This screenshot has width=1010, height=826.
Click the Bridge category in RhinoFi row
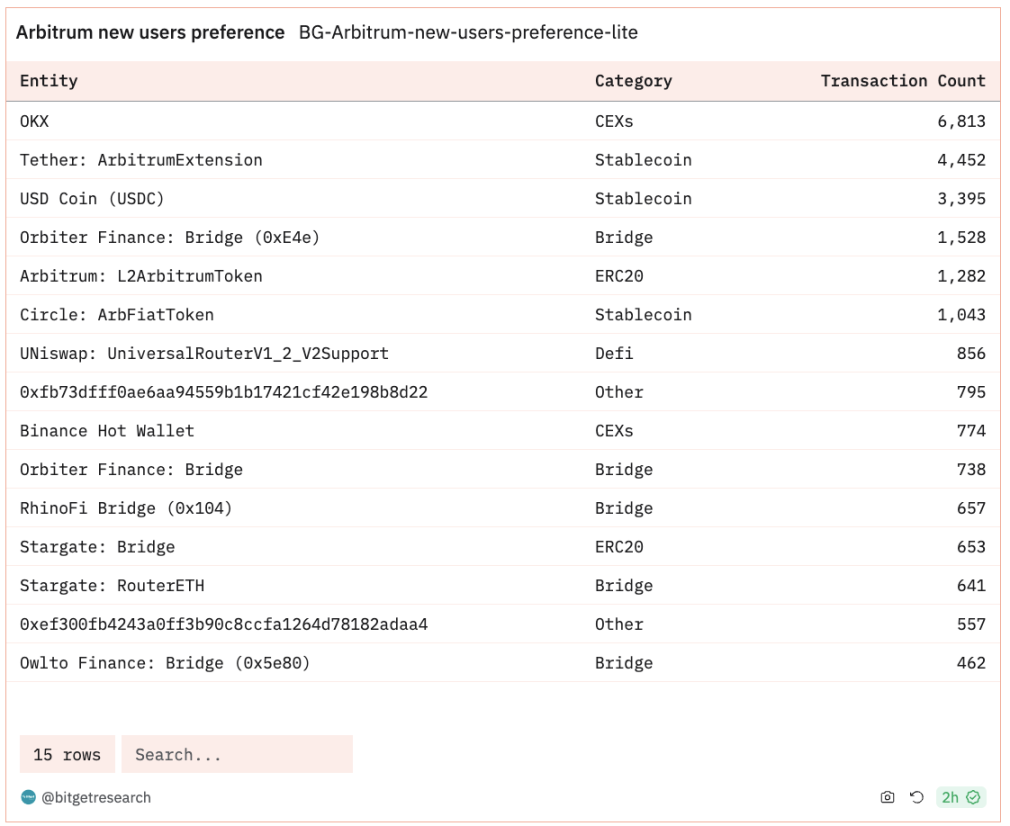click(x=624, y=508)
